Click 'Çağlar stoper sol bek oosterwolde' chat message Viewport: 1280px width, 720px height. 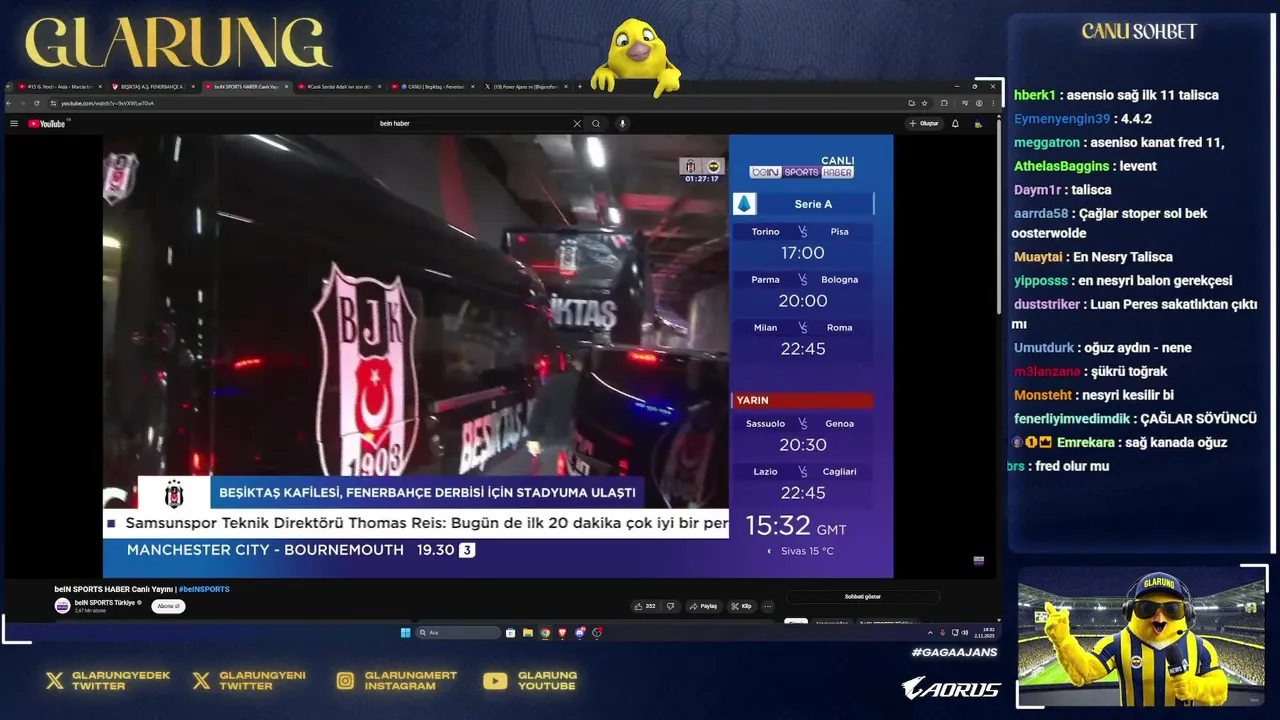click(1110, 223)
